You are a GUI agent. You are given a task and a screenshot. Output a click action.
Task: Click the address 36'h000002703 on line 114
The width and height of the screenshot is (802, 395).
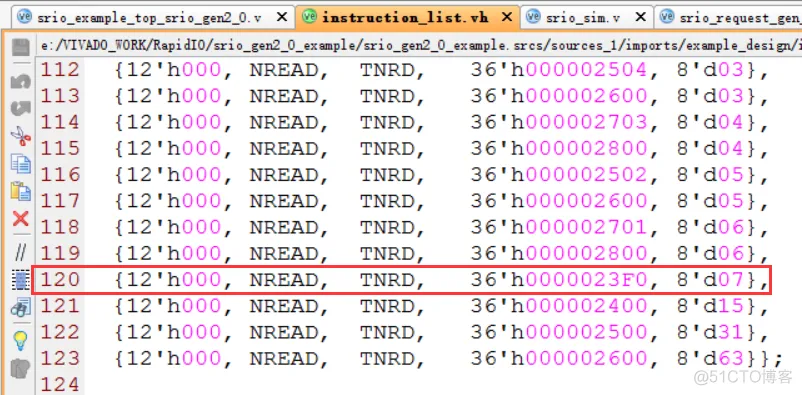coord(559,123)
